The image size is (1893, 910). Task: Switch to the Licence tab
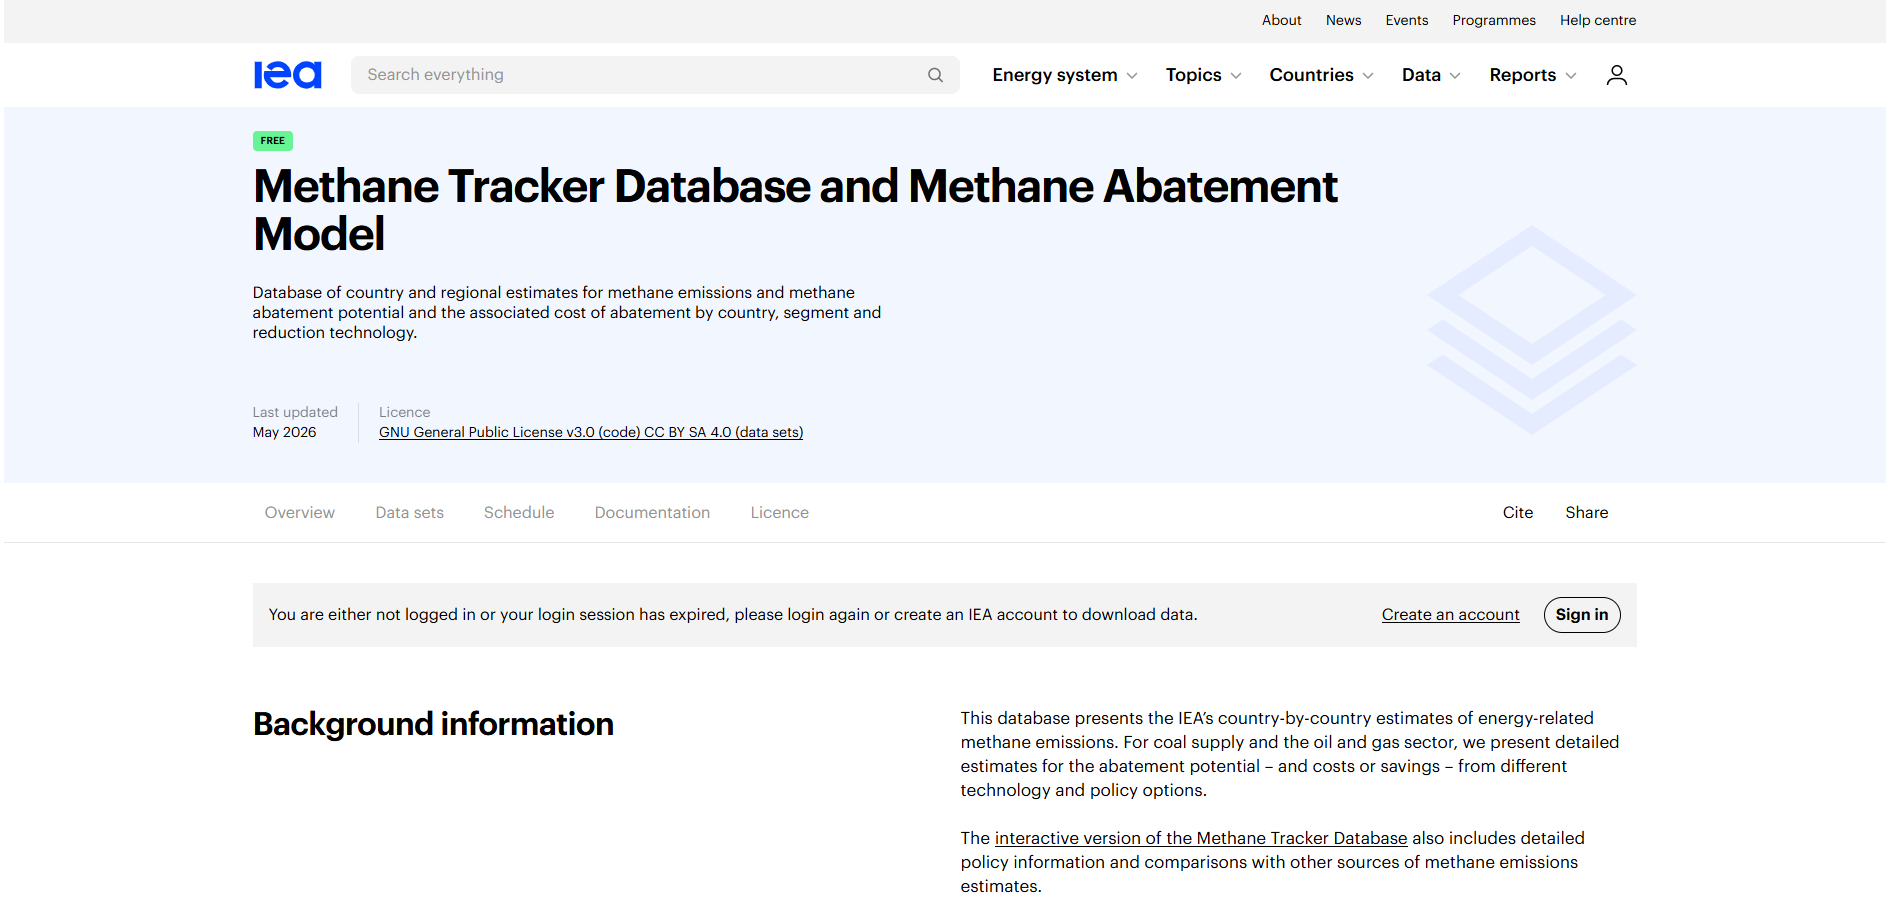click(x=780, y=512)
